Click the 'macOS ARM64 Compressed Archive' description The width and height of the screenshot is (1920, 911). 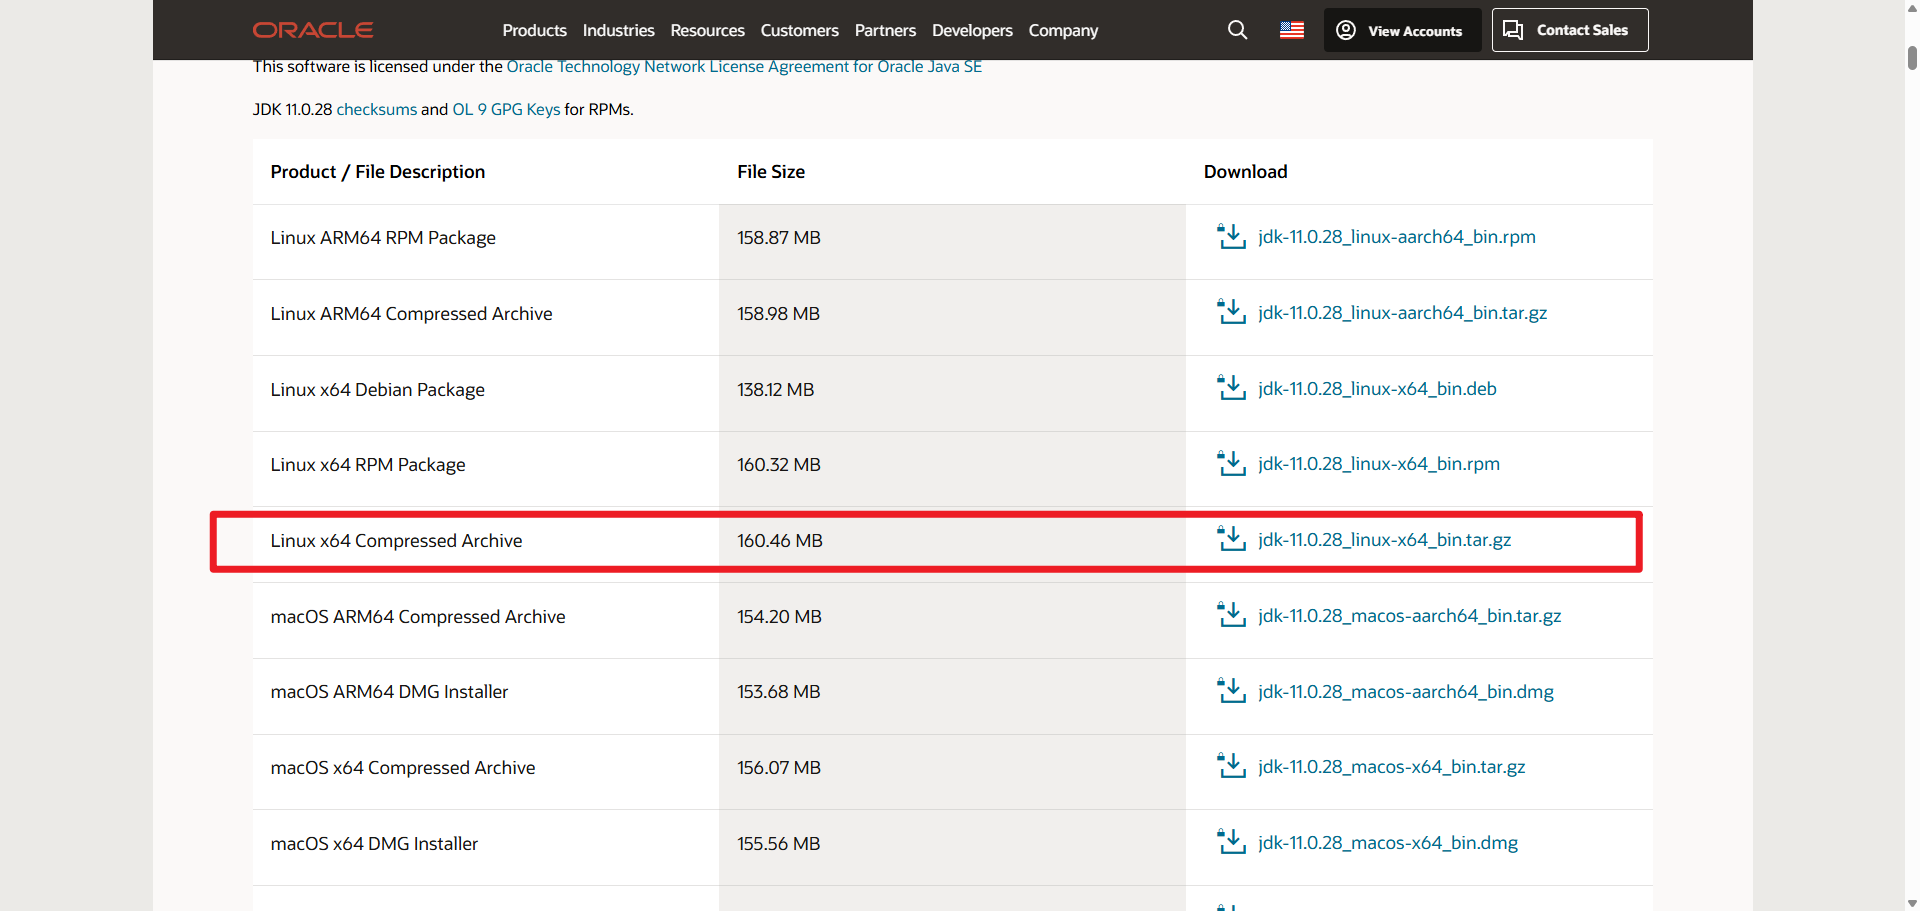pyautogui.click(x=418, y=617)
